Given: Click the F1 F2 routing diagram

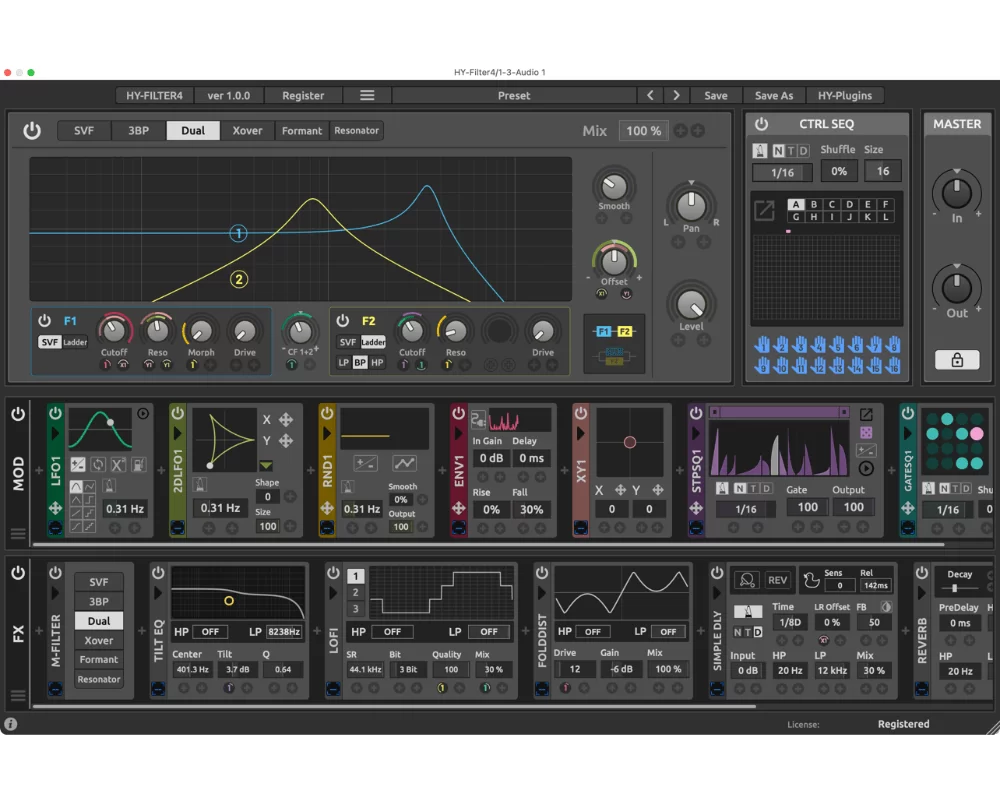Looking at the screenshot, I should click(614, 343).
